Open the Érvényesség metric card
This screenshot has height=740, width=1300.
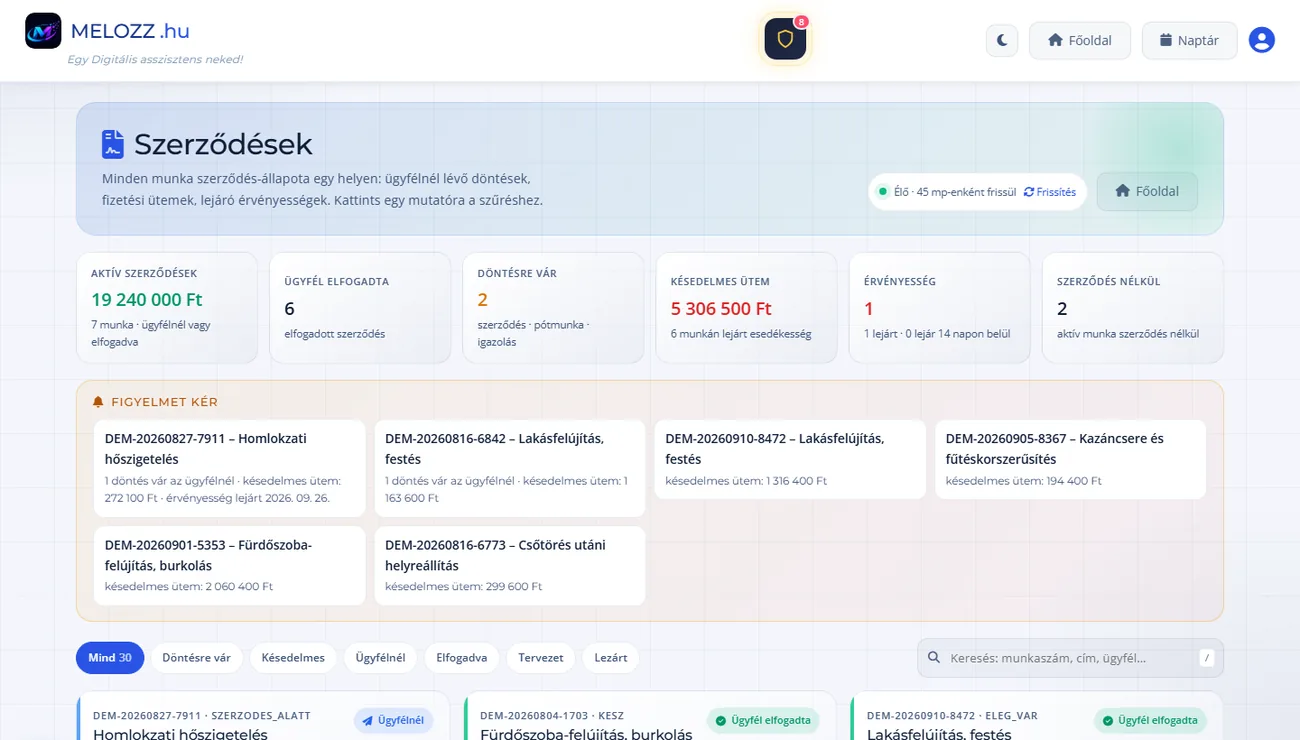click(939, 308)
